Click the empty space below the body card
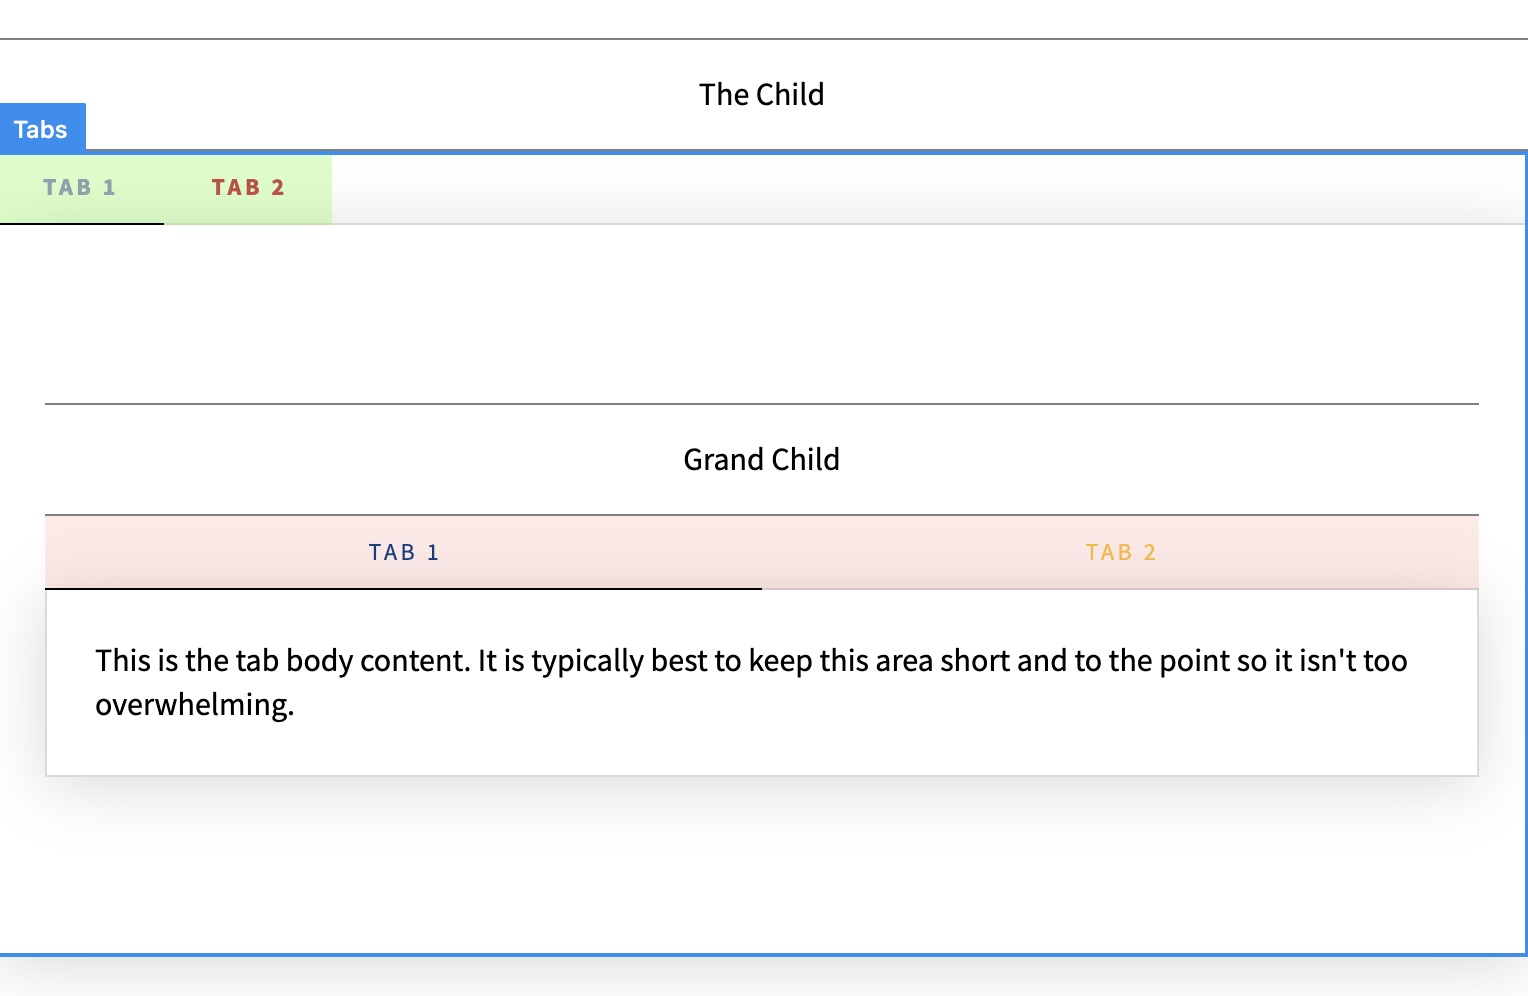1528x996 pixels. pyautogui.click(x=762, y=865)
